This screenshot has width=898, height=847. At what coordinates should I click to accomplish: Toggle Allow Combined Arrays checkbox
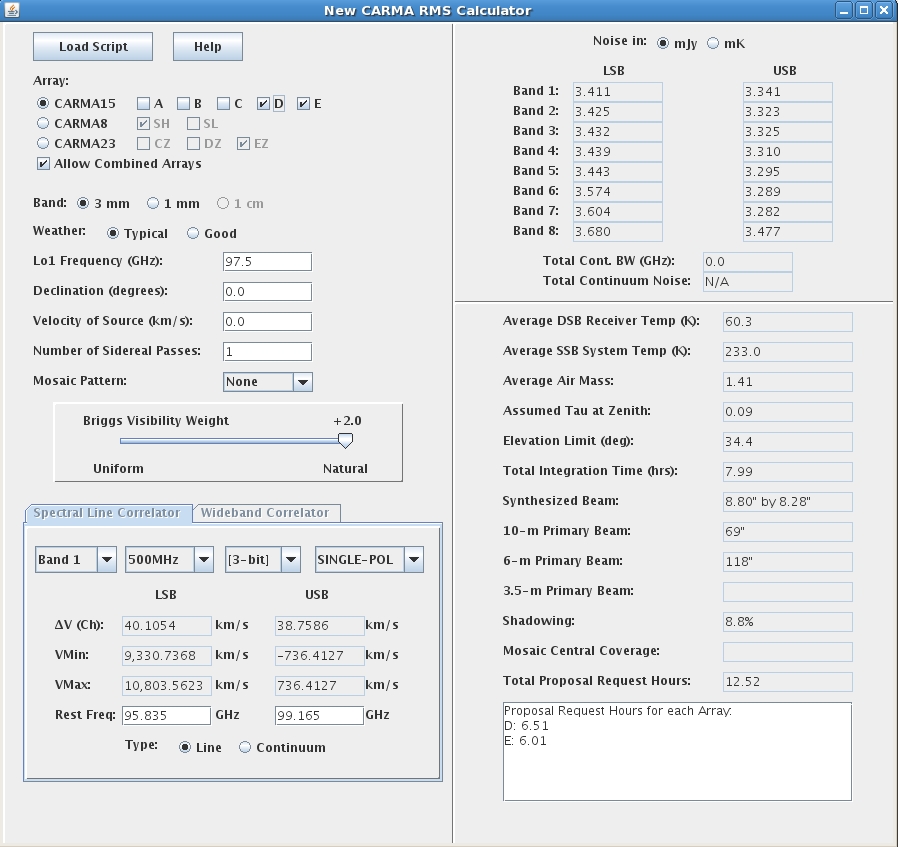[x=43, y=164]
